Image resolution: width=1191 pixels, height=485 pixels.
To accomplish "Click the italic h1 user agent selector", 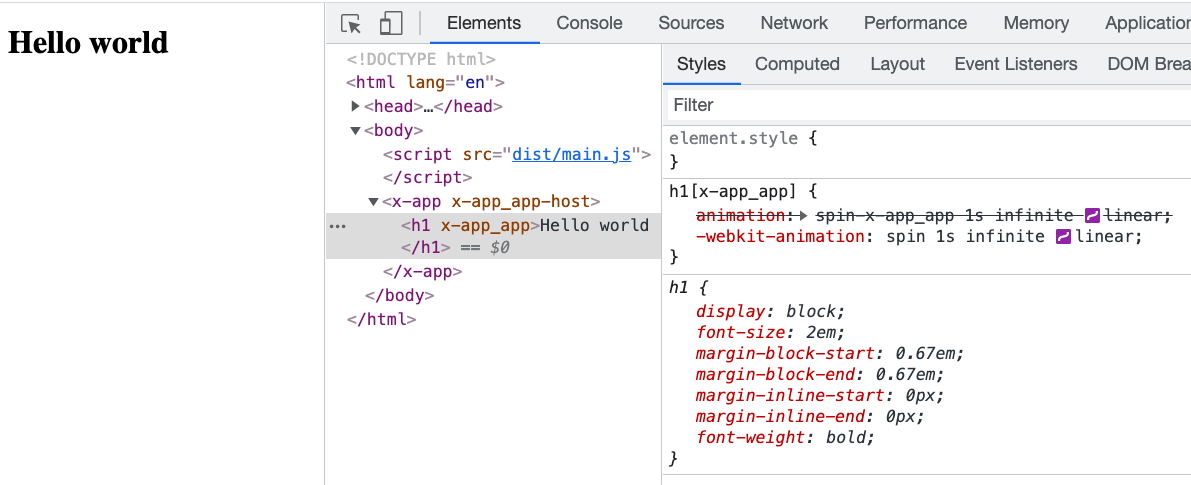I will click(x=678, y=288).
